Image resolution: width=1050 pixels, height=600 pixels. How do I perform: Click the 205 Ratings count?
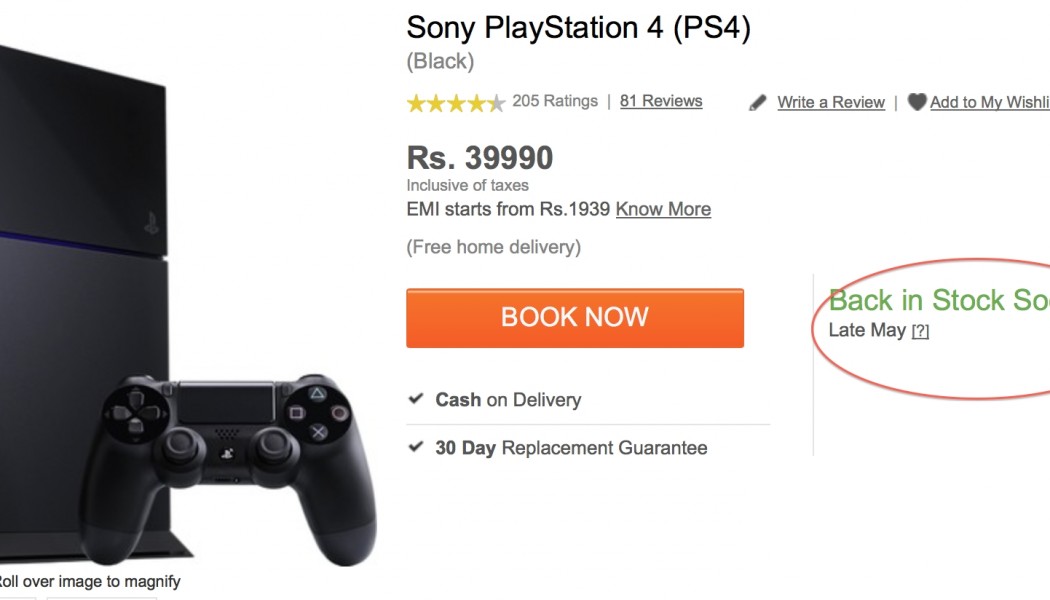click(555, 101)
